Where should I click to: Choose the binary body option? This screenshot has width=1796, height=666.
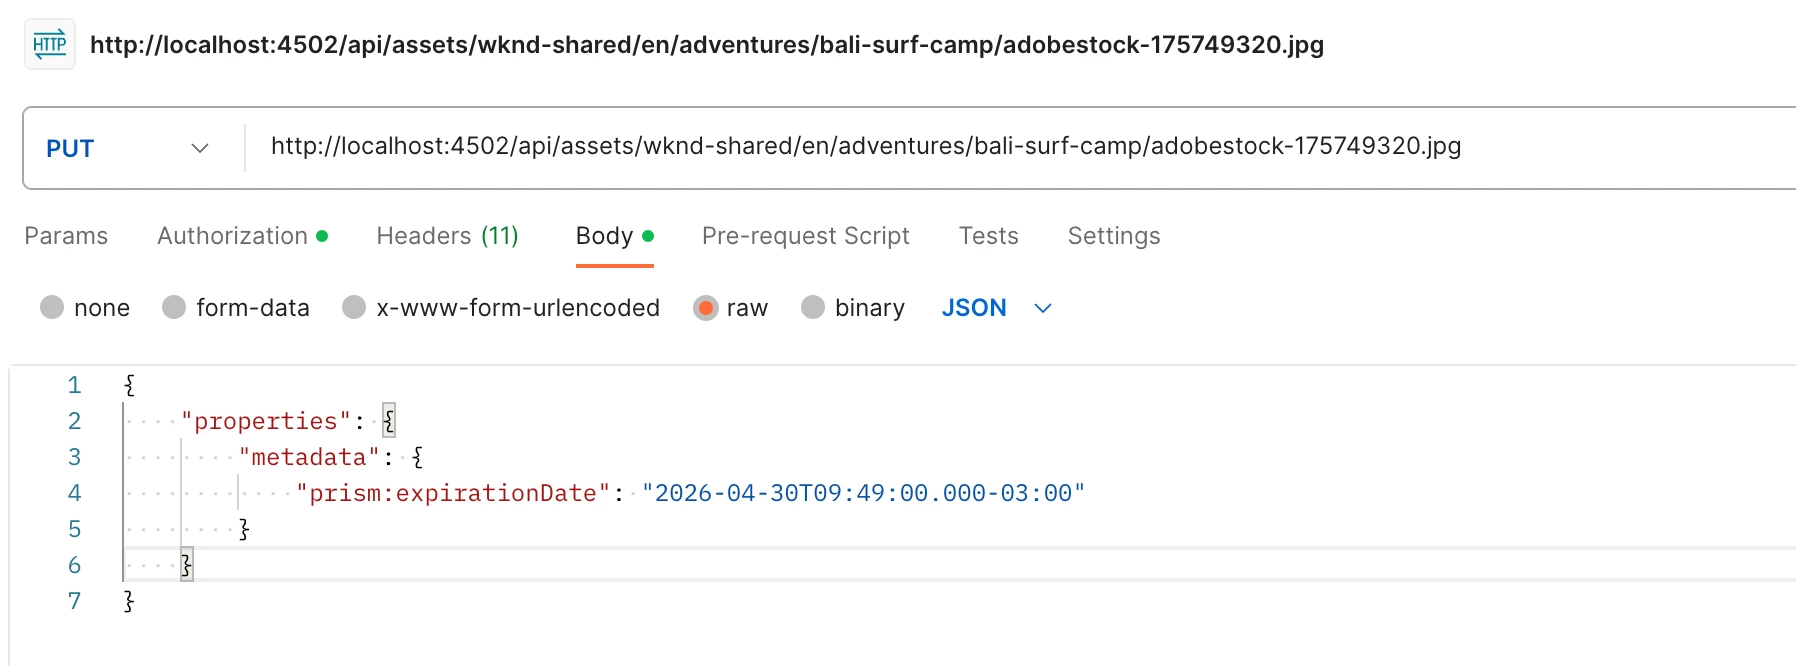[x=813, y=308]
